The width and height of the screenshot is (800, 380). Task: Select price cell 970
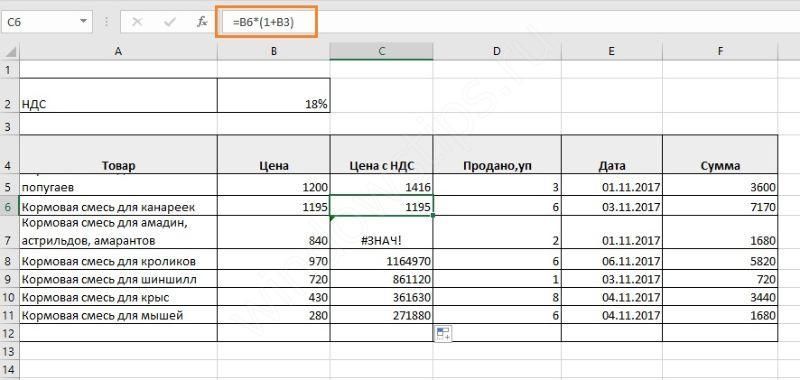[x=274, y=260]
